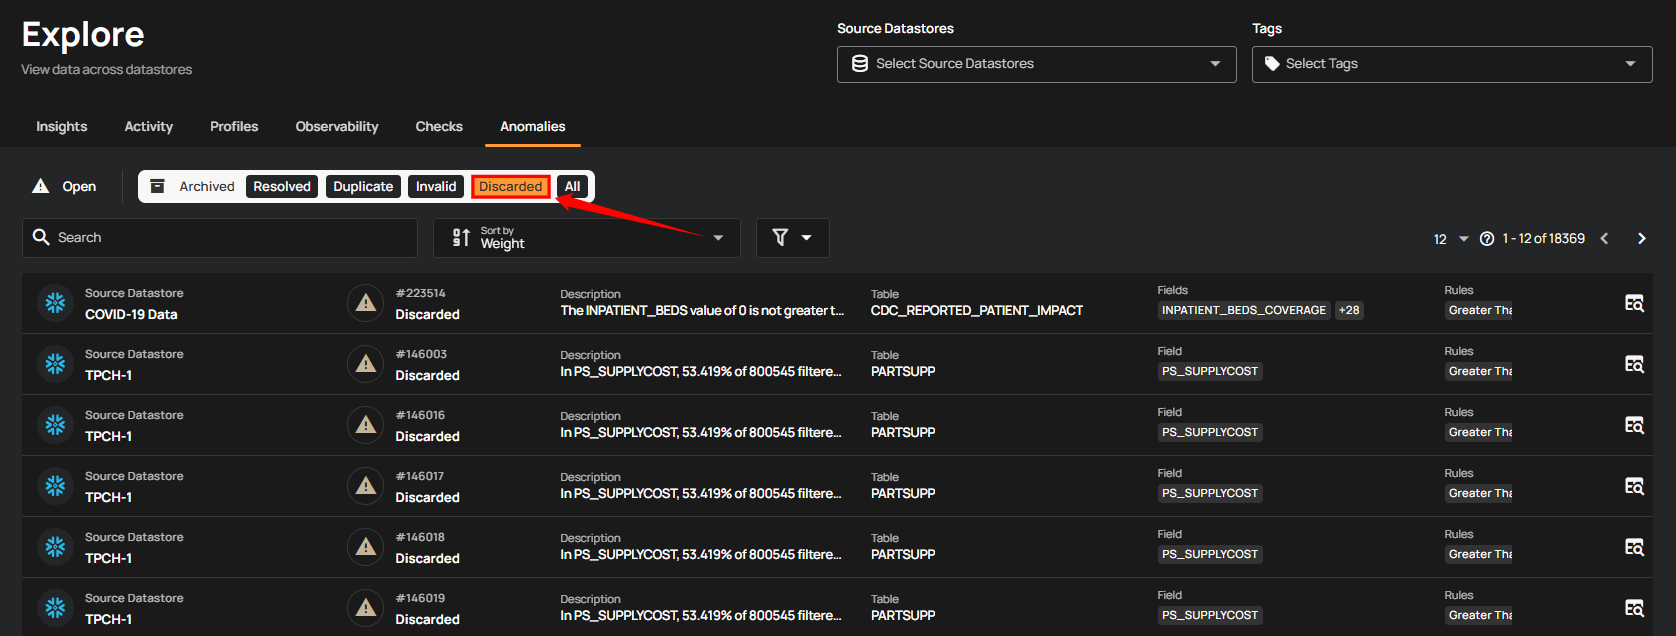Image resolution: width=1676 pixels, height=636 pixels.
Task: Go to next page of anomalies
Action: click(x=1641, y=238)
